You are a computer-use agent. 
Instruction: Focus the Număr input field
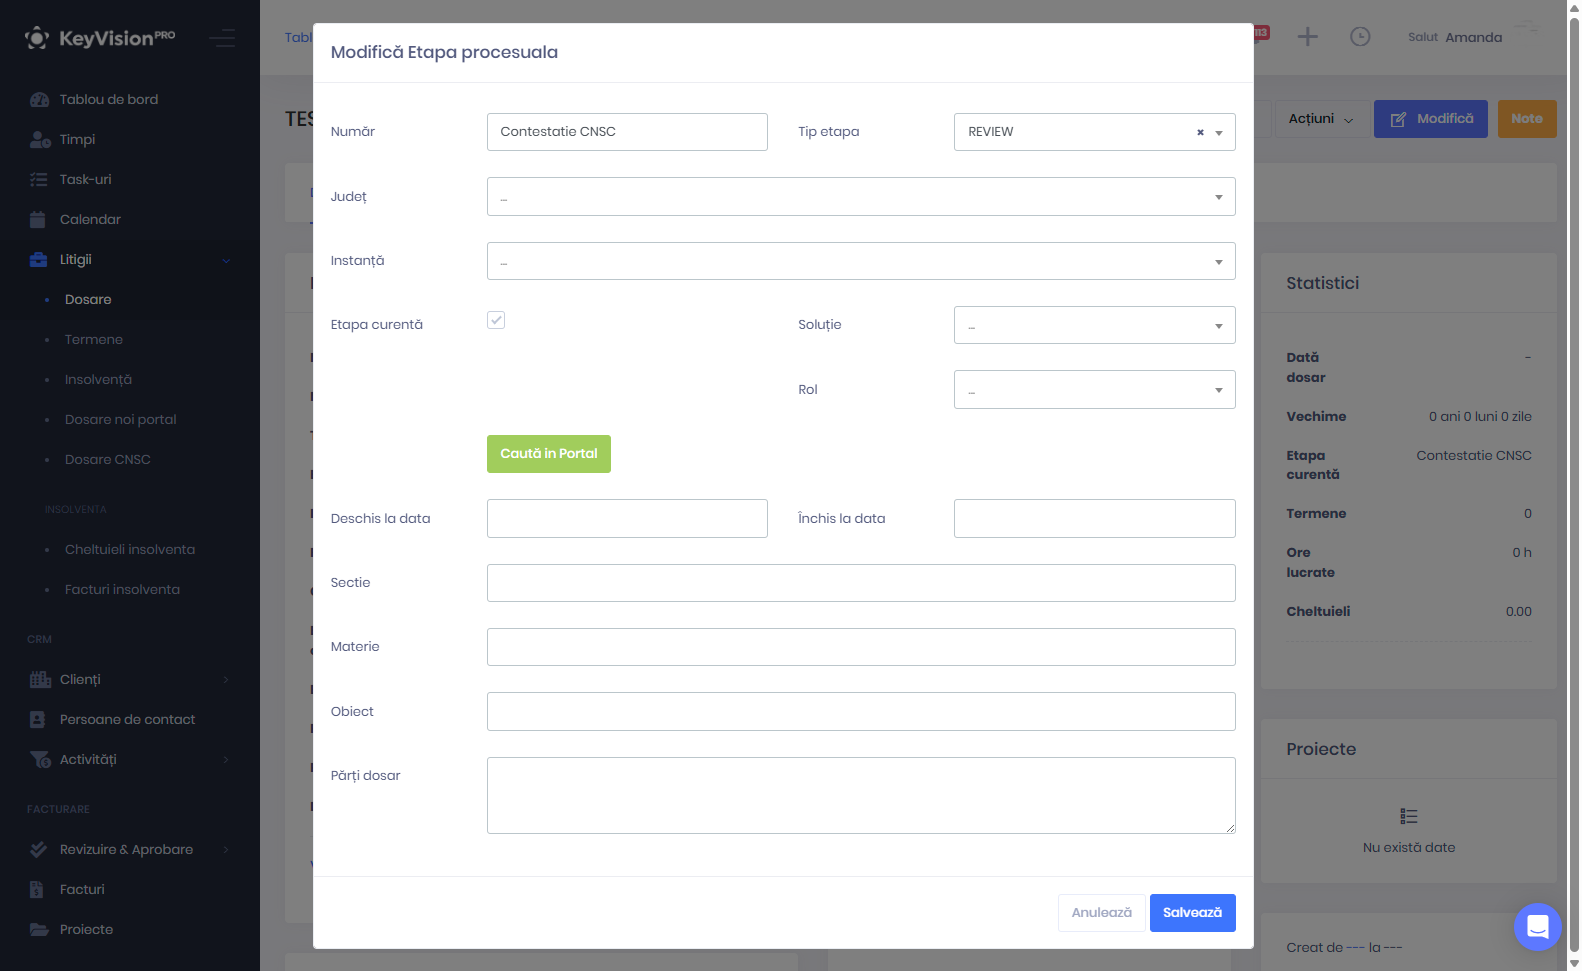[627, 132]
